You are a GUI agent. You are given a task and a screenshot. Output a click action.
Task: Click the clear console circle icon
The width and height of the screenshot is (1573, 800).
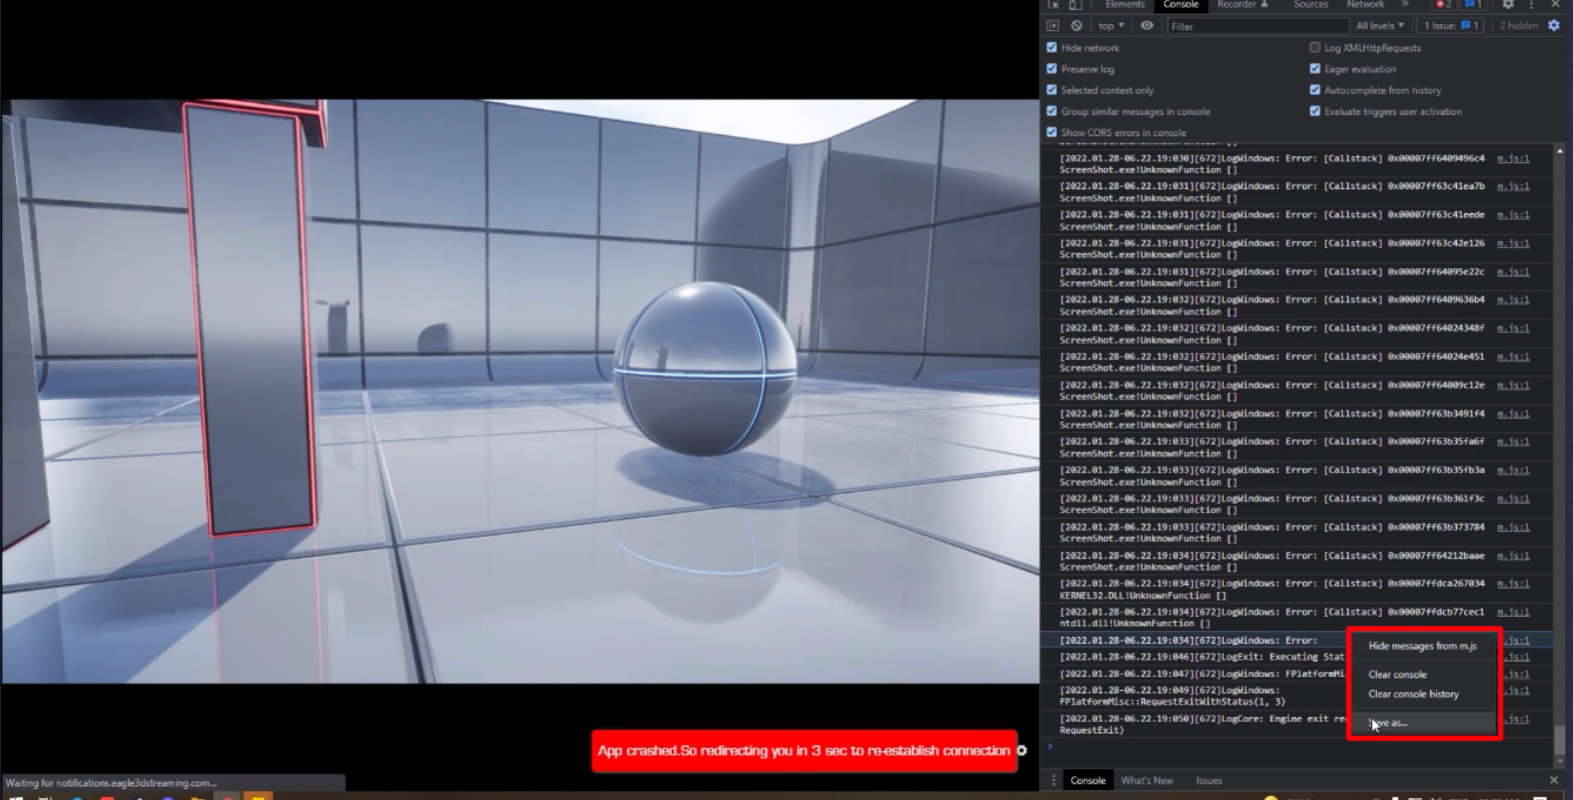[x=1076, y=26]
